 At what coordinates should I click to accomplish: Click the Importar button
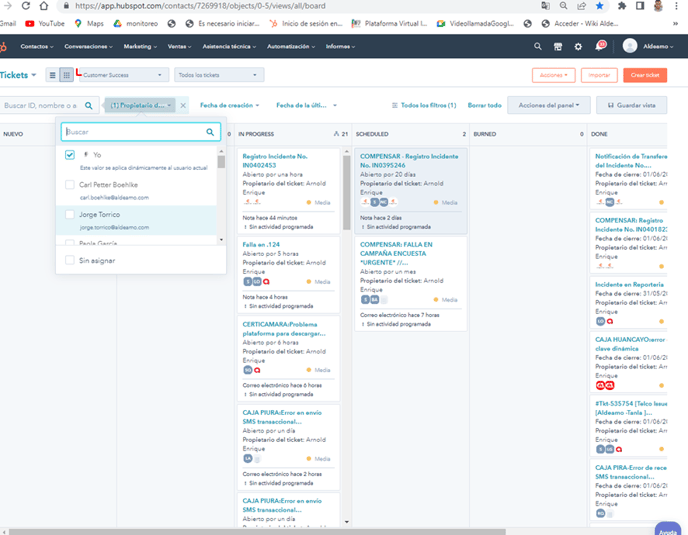(x=599, y=75)
